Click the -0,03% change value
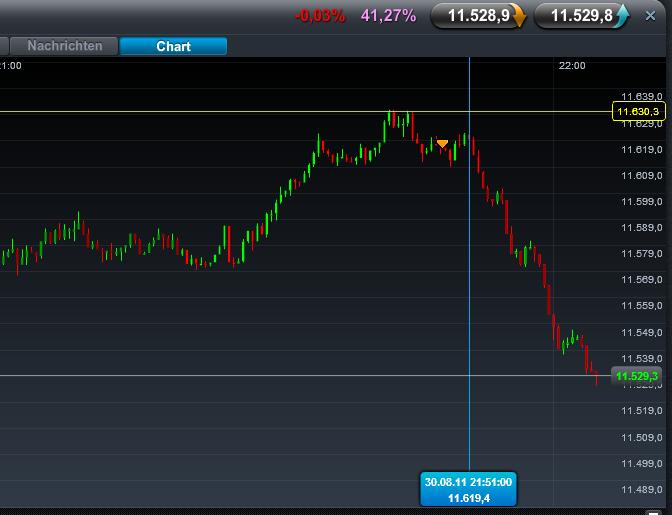The image size is (672, 515). (x=320, y=16)
